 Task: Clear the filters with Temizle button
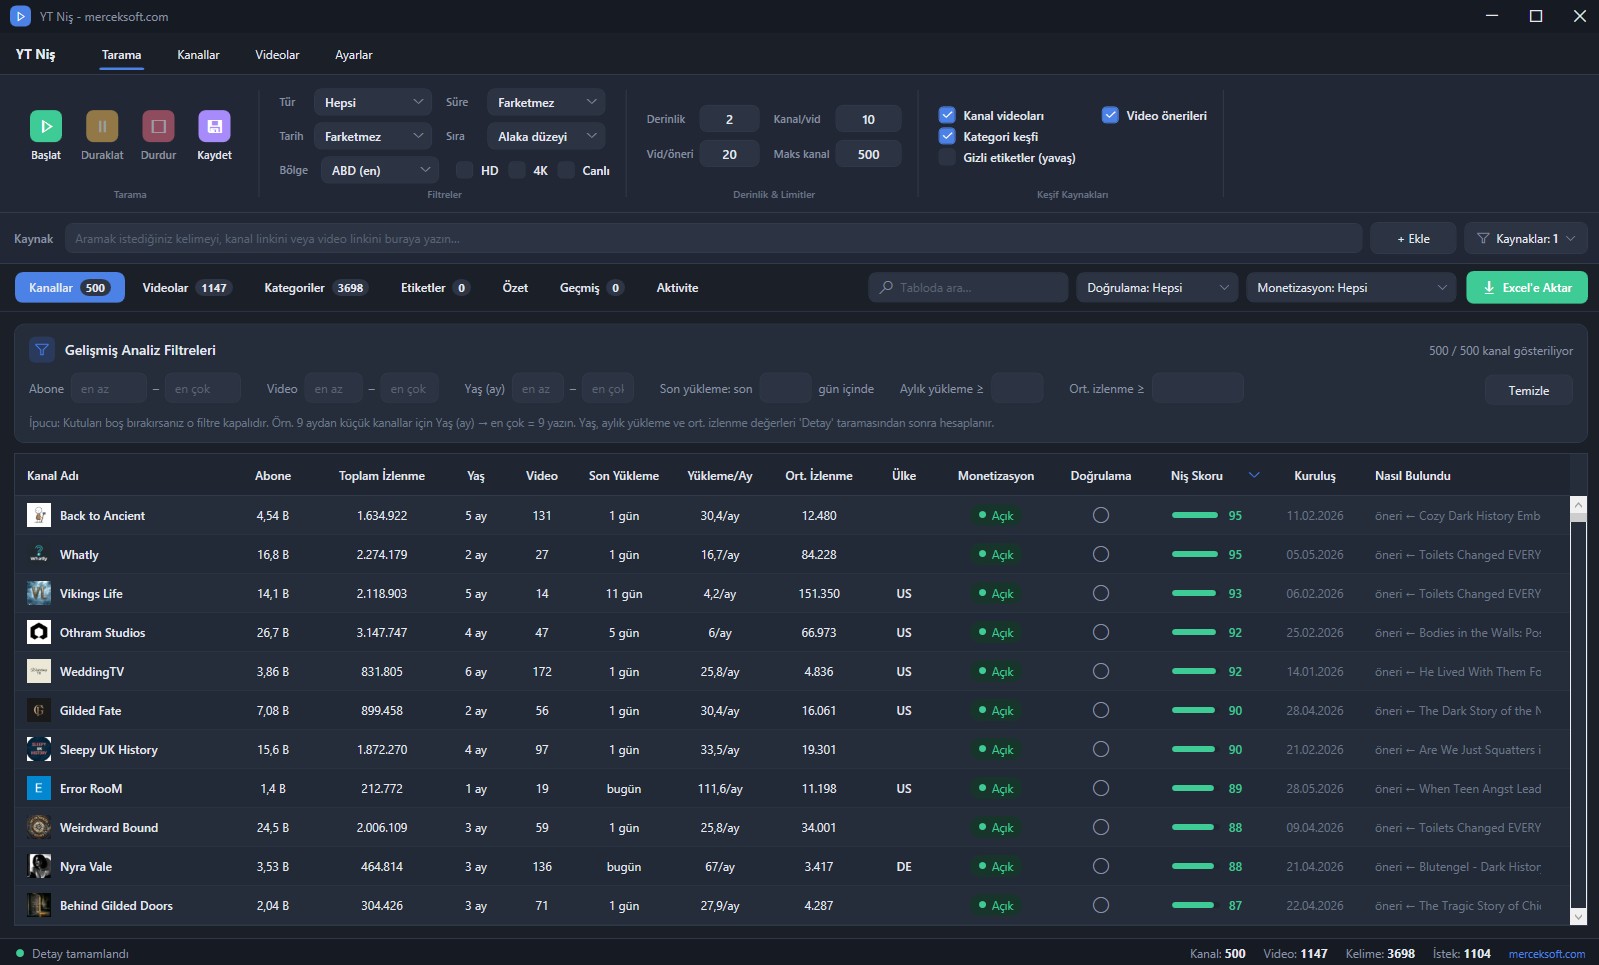point(1528,390)
